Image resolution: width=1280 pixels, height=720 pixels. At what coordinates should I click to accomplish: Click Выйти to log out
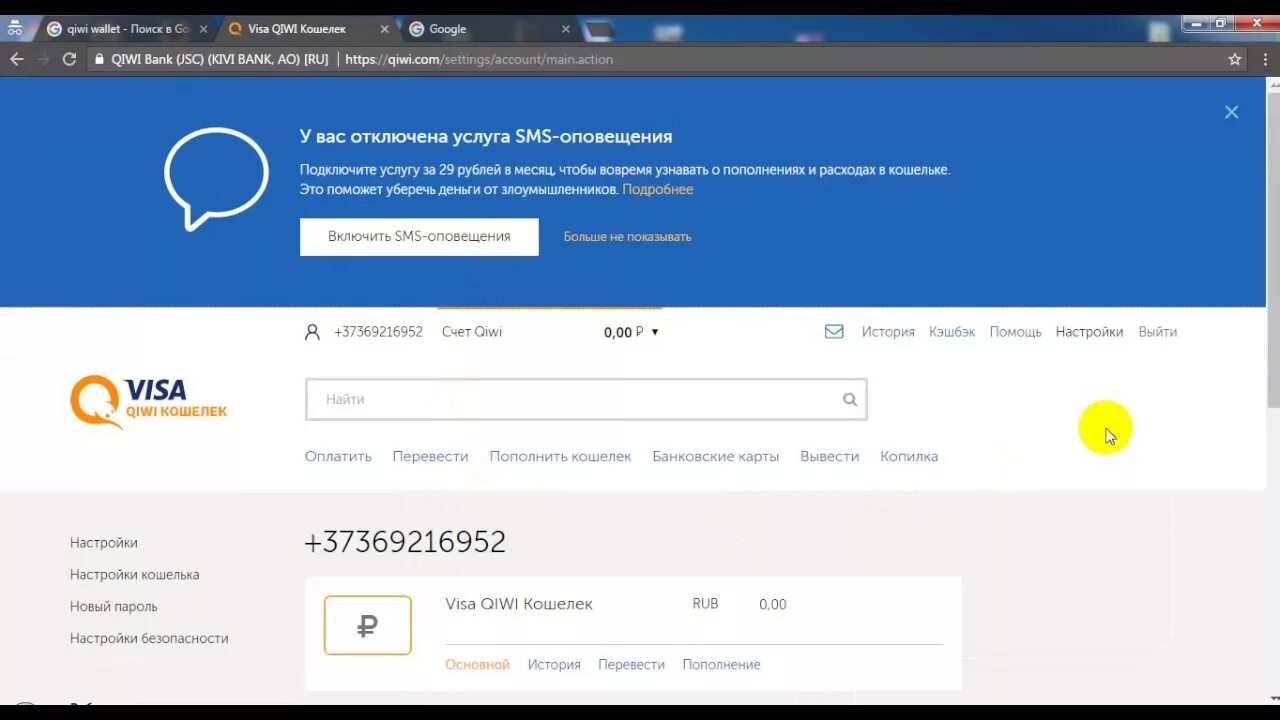point(1157,332)
